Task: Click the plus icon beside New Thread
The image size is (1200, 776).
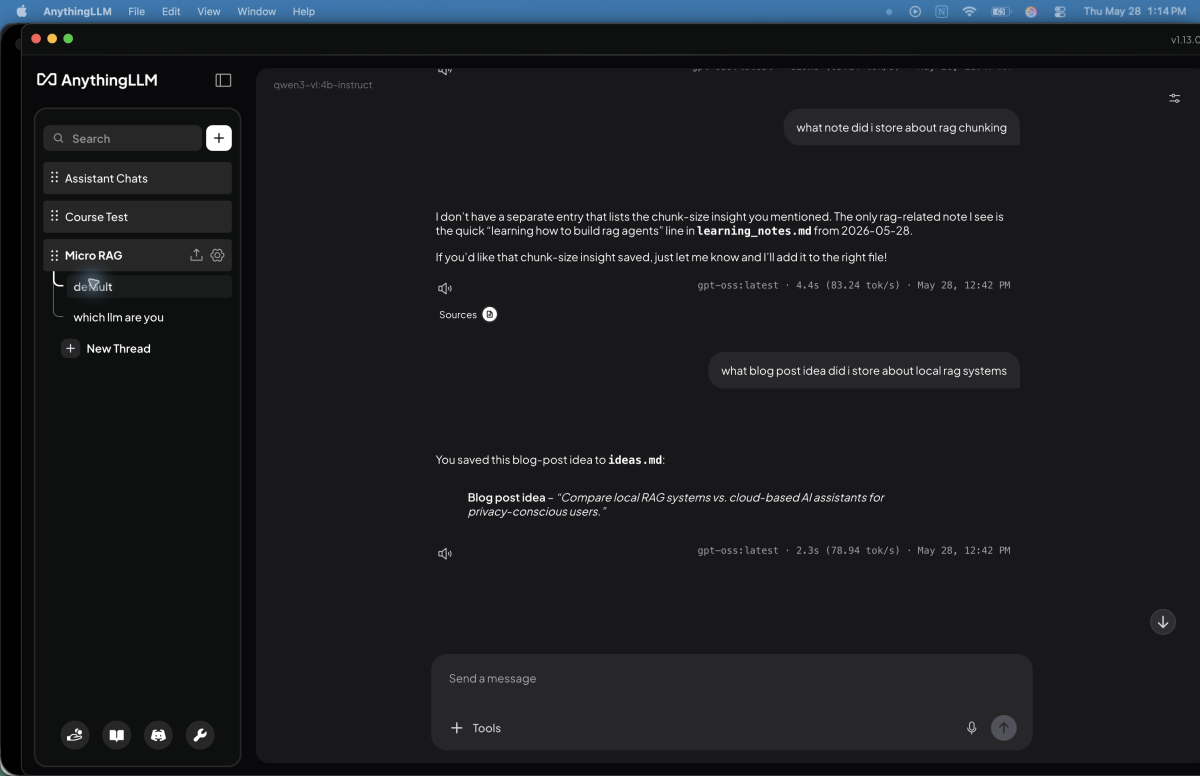Action: tap(70, 348)
